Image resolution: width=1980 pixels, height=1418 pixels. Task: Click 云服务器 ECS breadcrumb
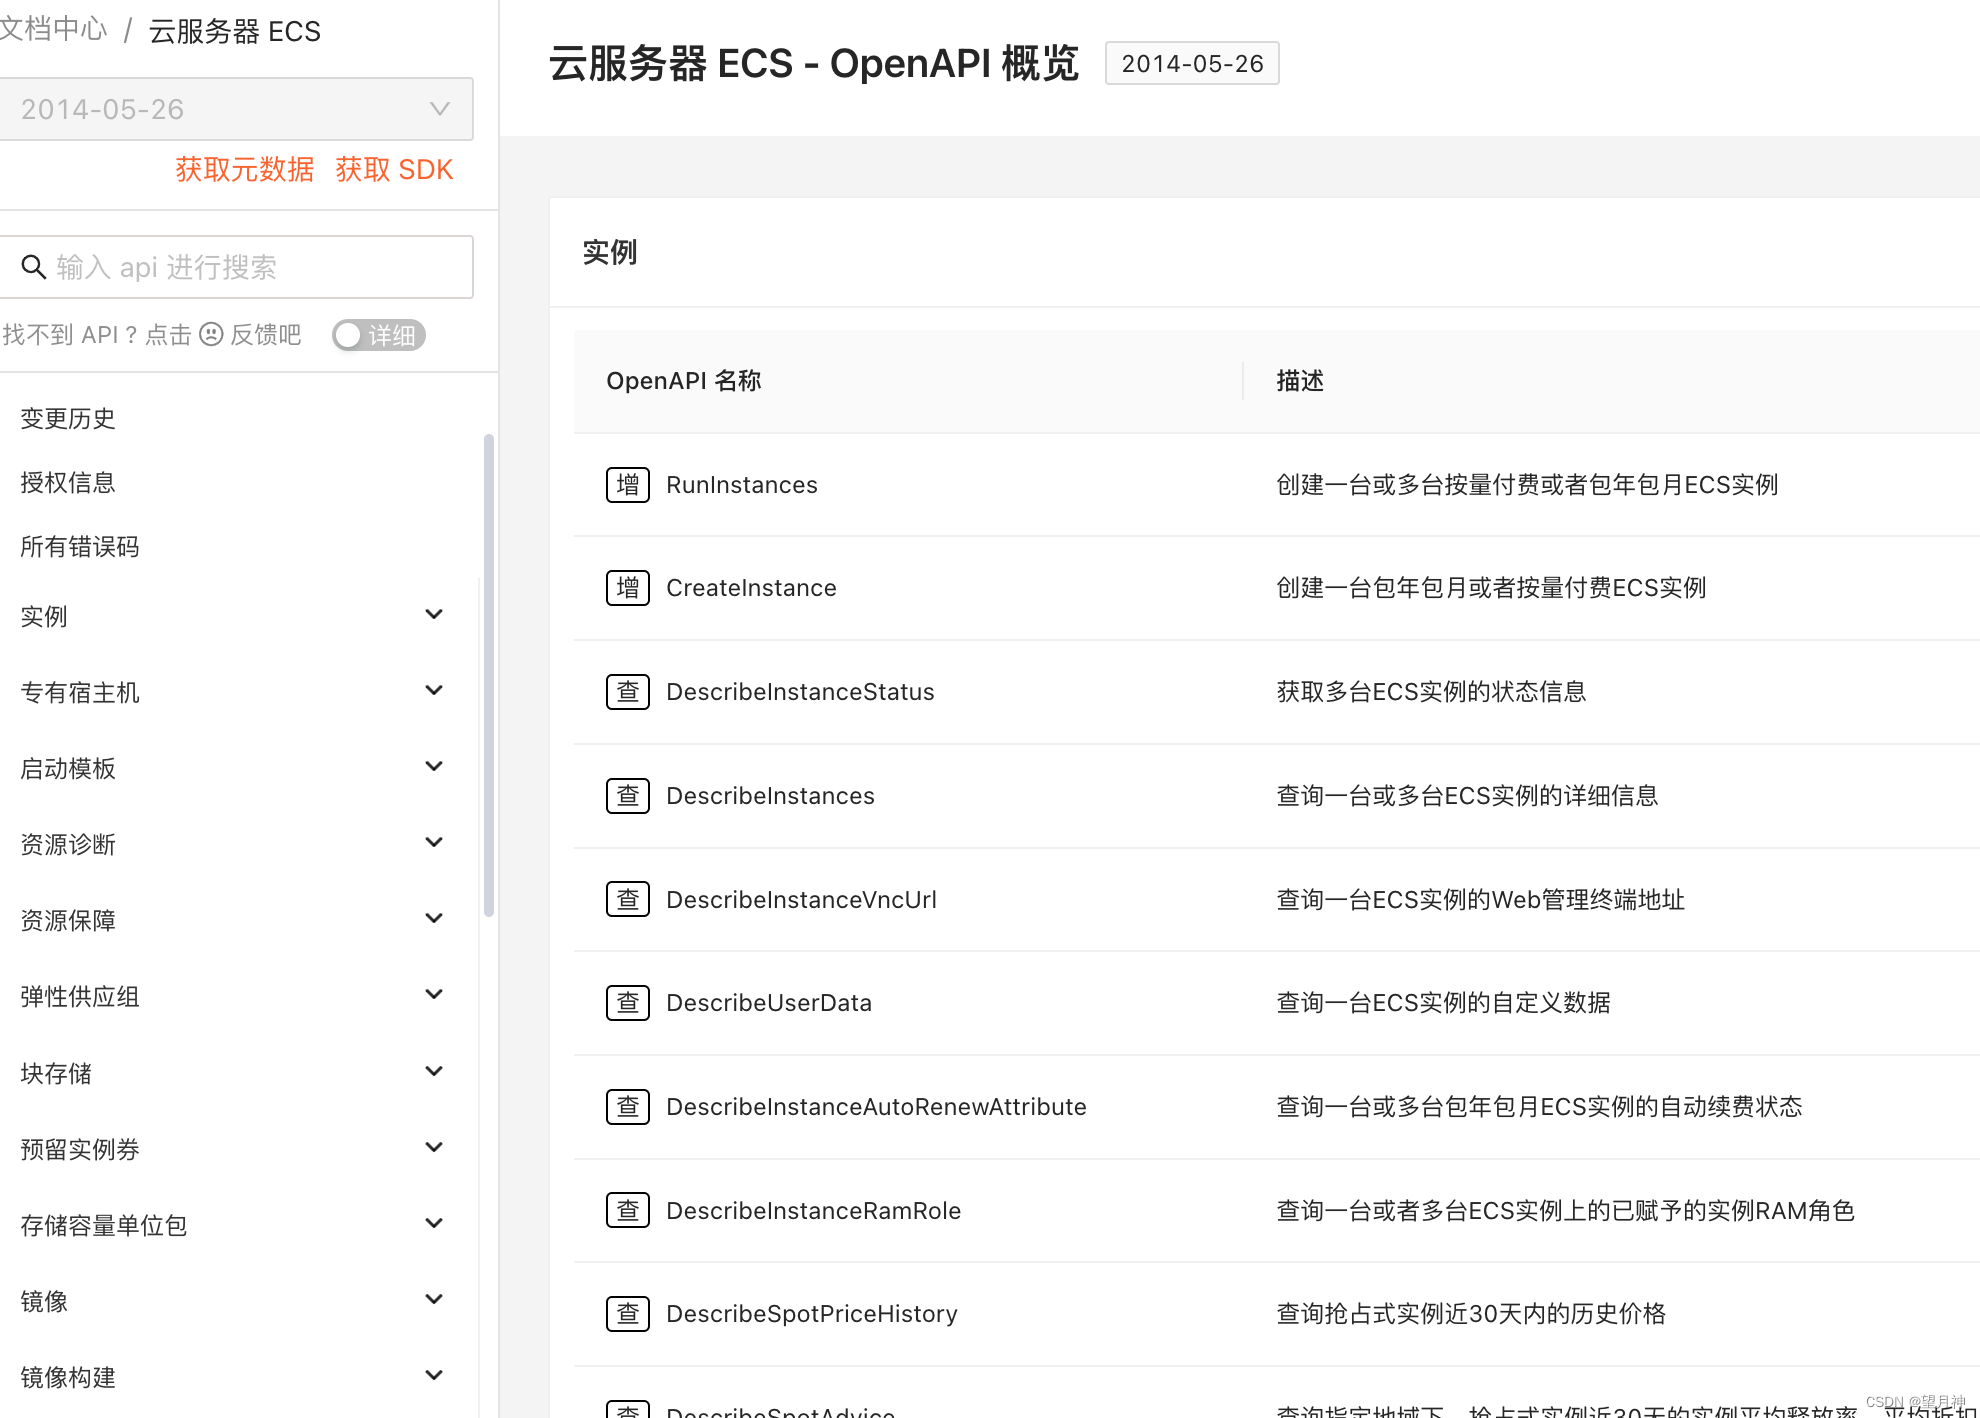(x=235, y=31)
